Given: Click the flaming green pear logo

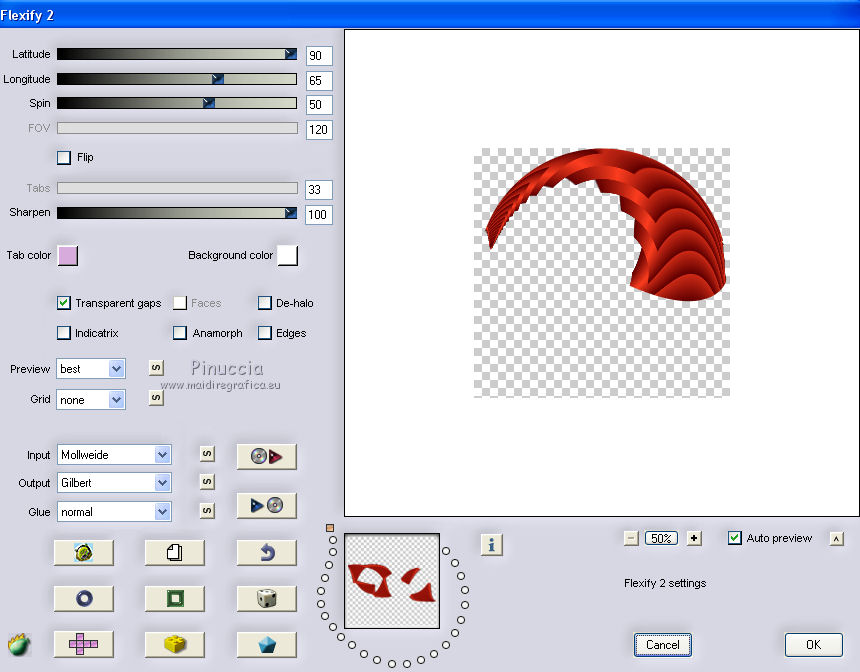Looking at the screenshot, I should pyautogui.click(x=19, y=644).
